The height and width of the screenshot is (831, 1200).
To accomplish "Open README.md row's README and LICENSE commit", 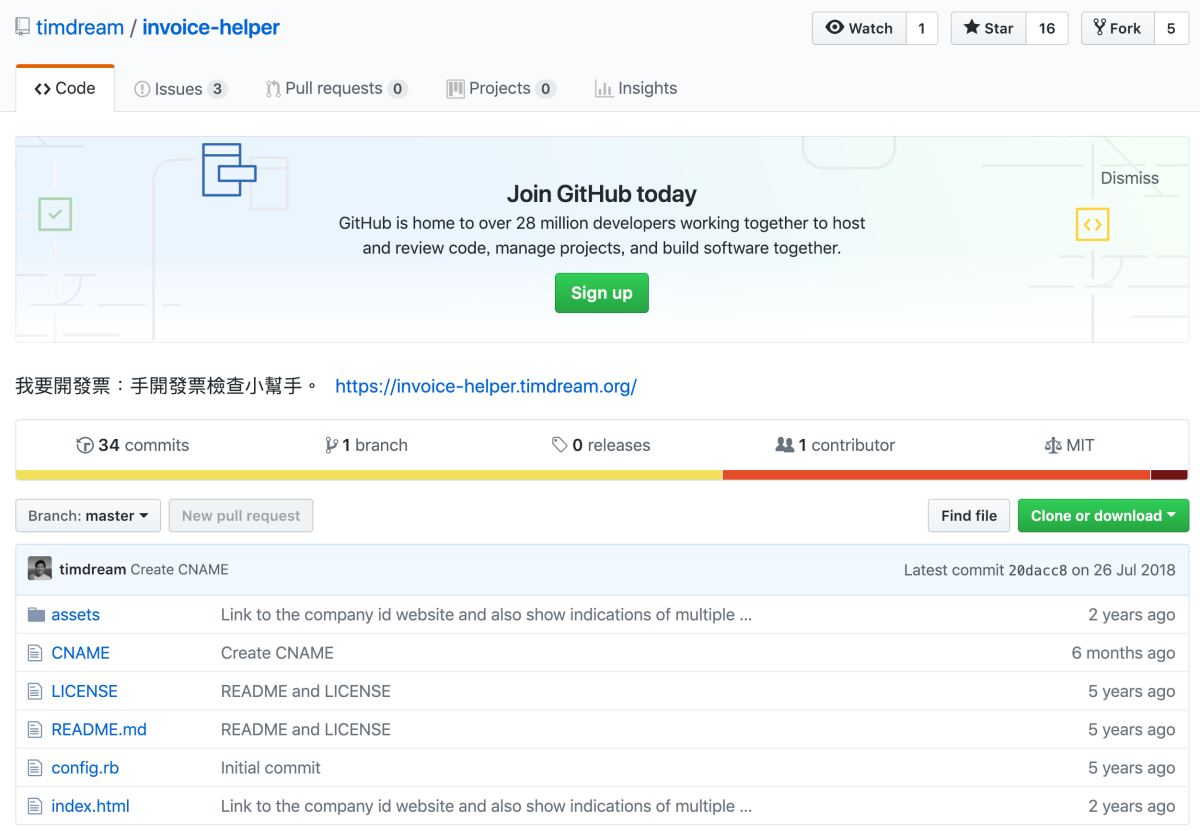I will pos(306,730).
